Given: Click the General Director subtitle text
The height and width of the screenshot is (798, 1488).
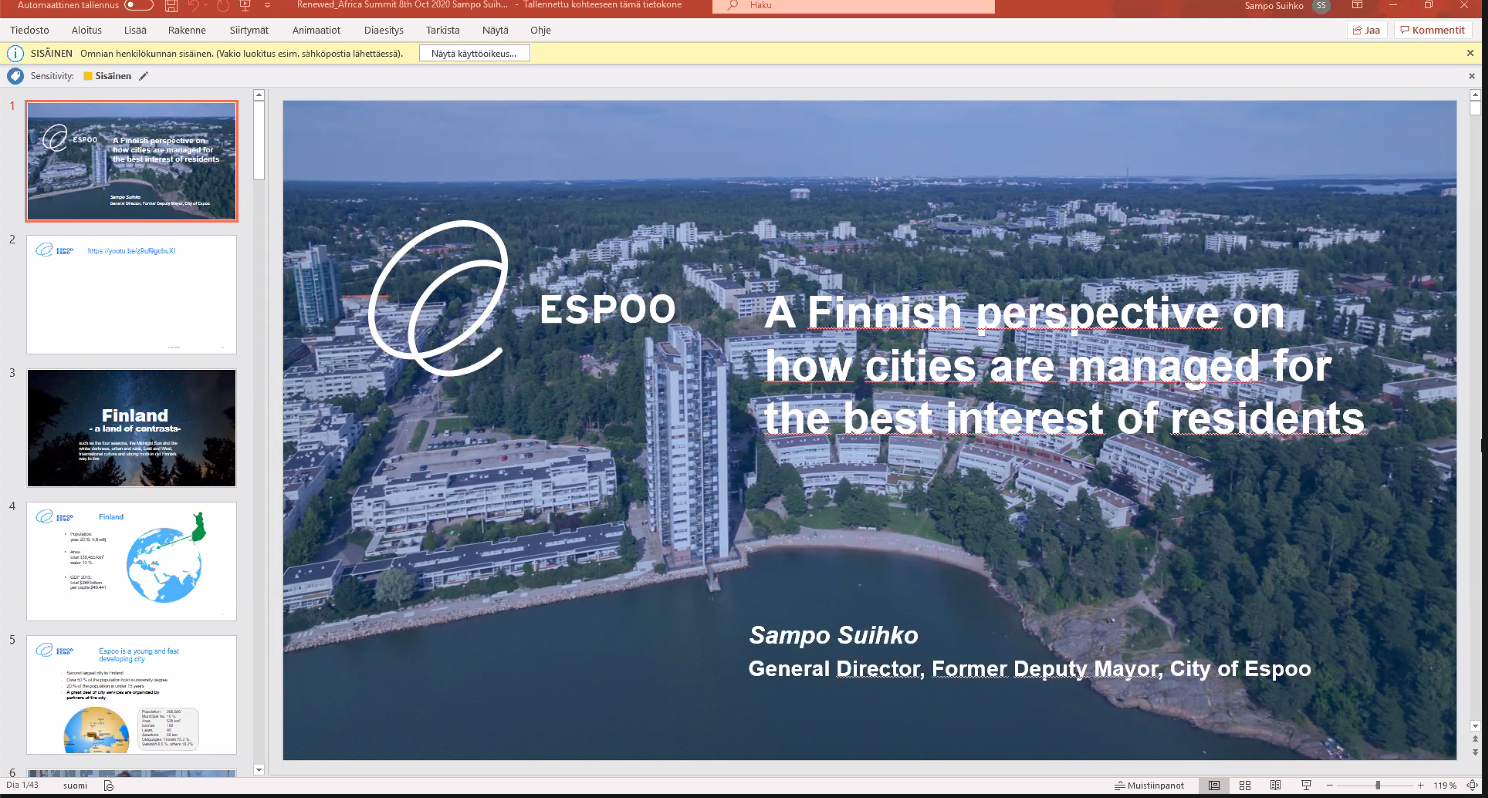Looking at the screenshot, I should click(x=1029, y=668).
